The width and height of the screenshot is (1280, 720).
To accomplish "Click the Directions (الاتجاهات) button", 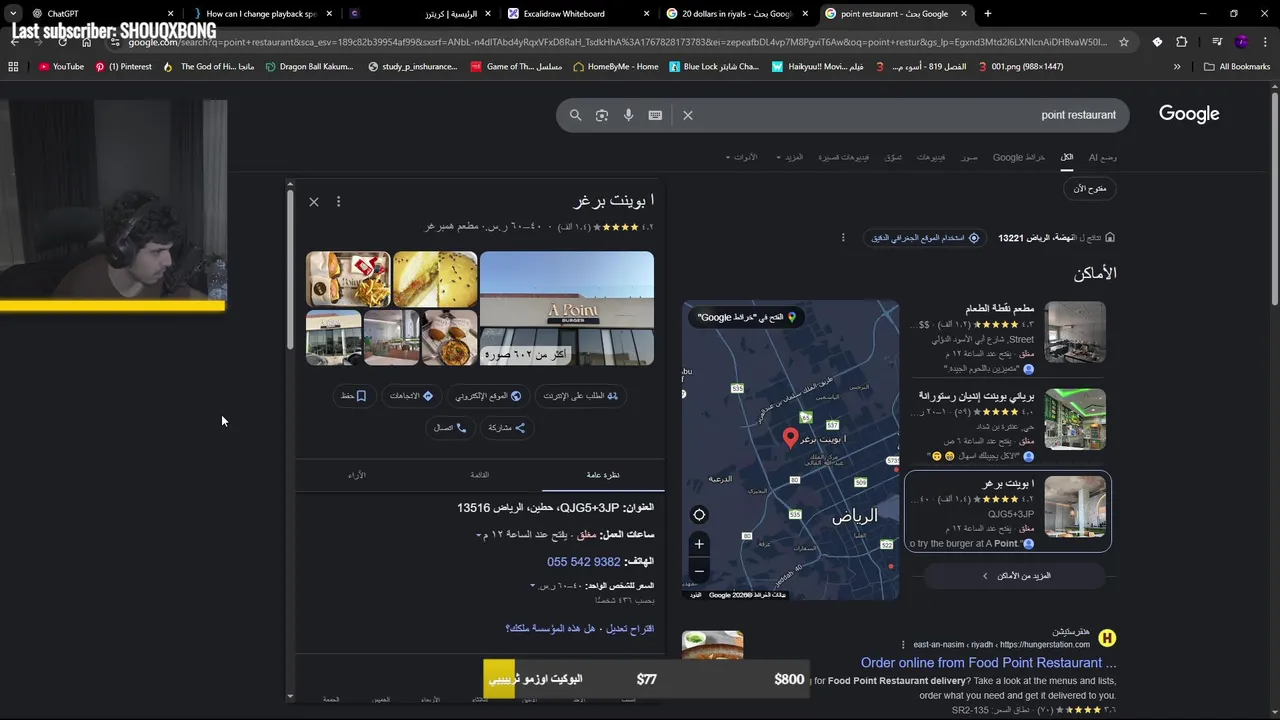I will point(412,396).
